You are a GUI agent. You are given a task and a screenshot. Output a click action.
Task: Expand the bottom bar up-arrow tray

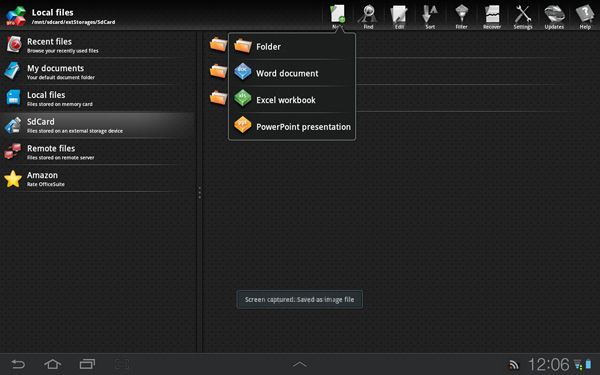300,364
